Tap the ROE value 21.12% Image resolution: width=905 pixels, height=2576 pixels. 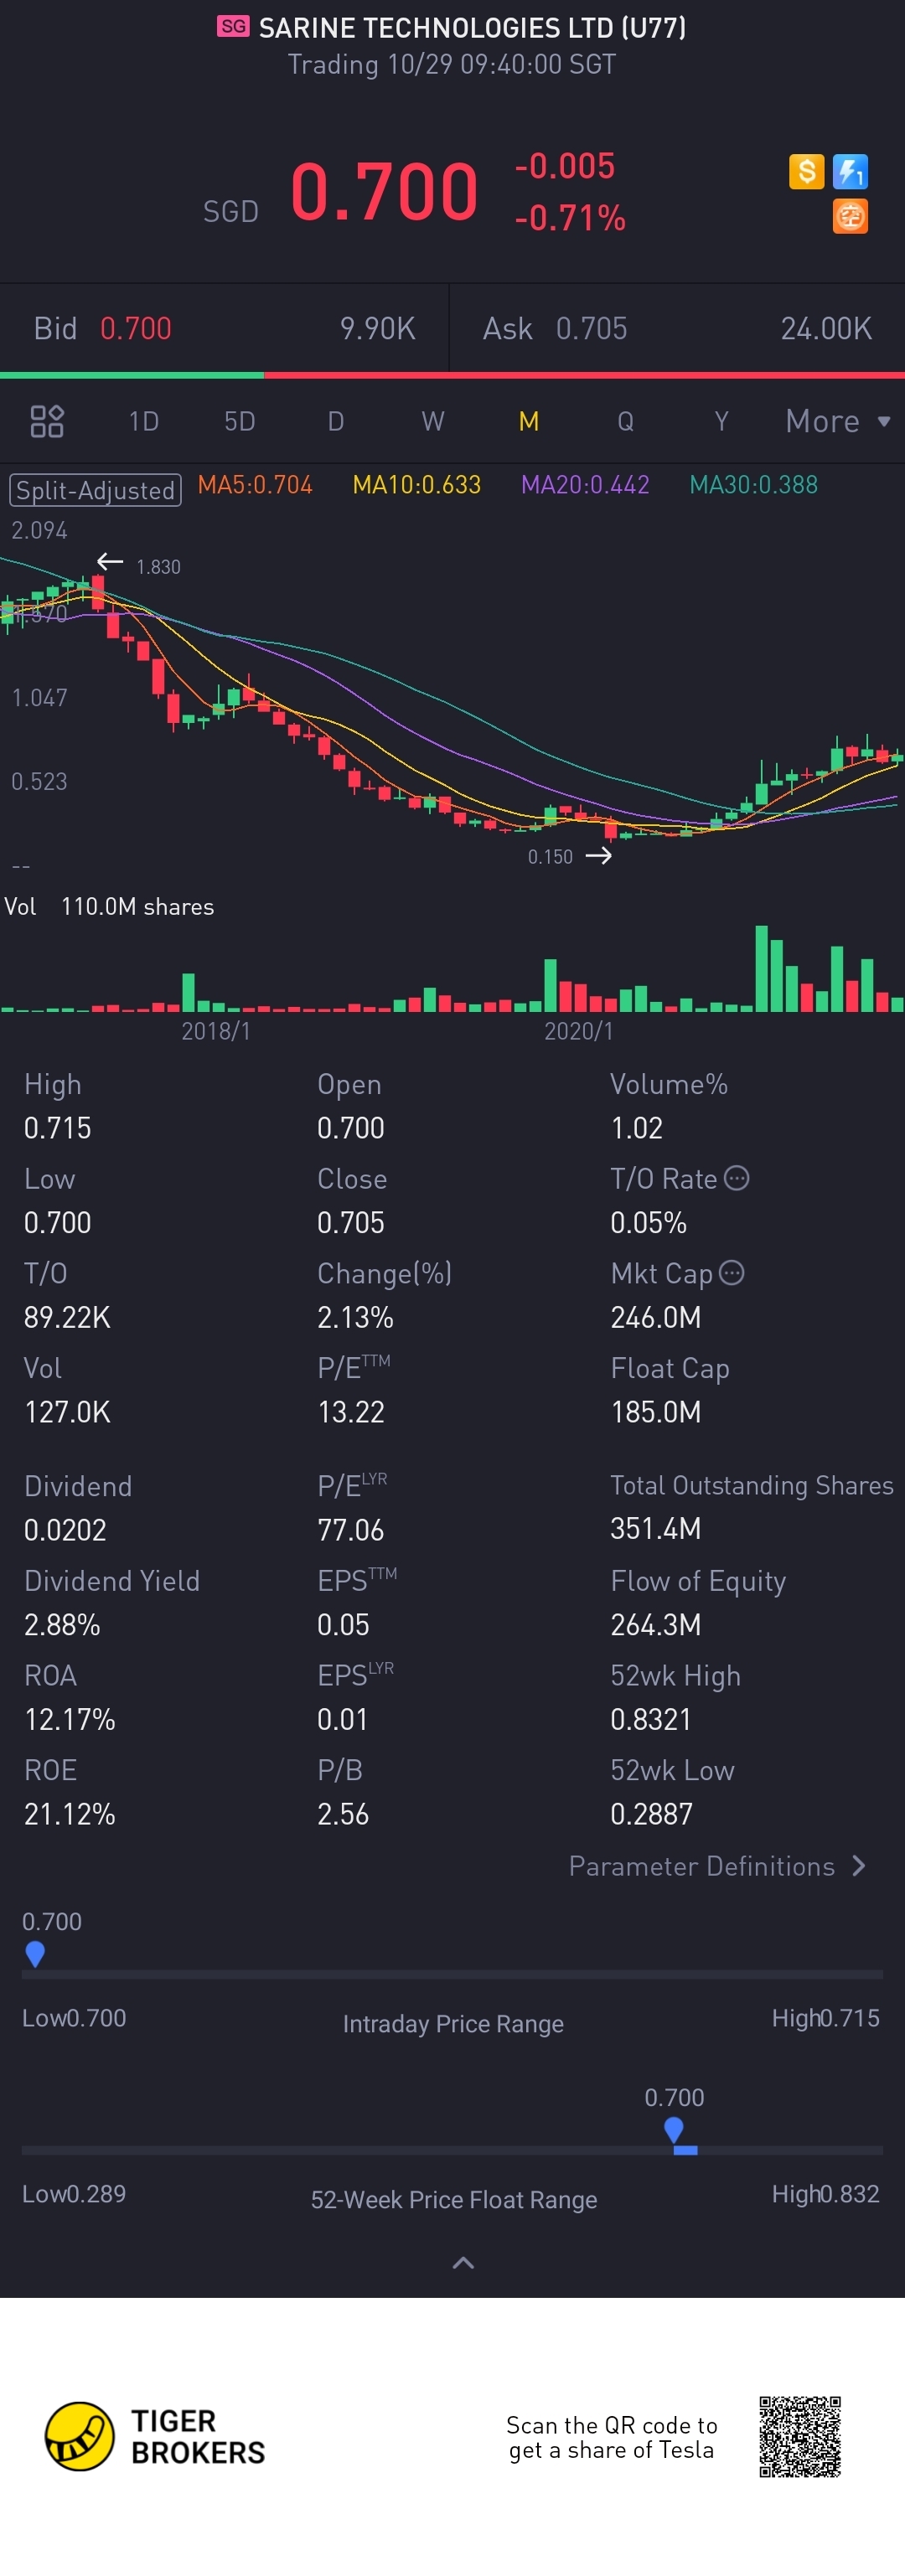coord(70,1814)
